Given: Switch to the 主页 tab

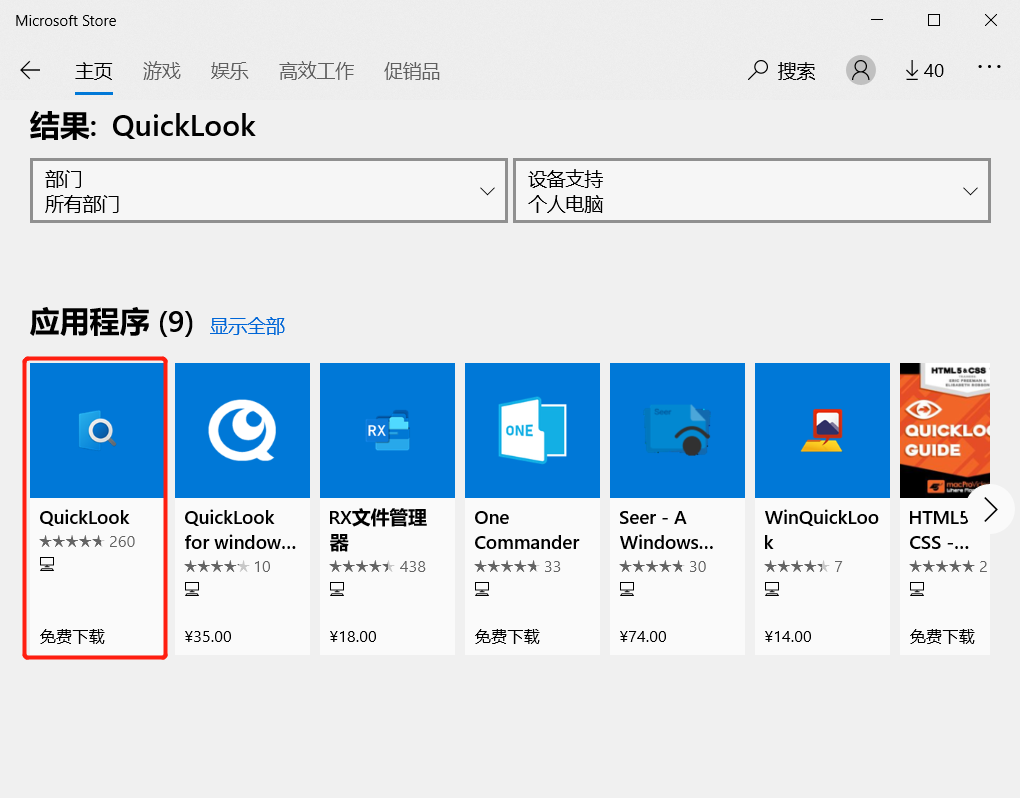Looking at the screenshot, I should click(x=94, y=71).
